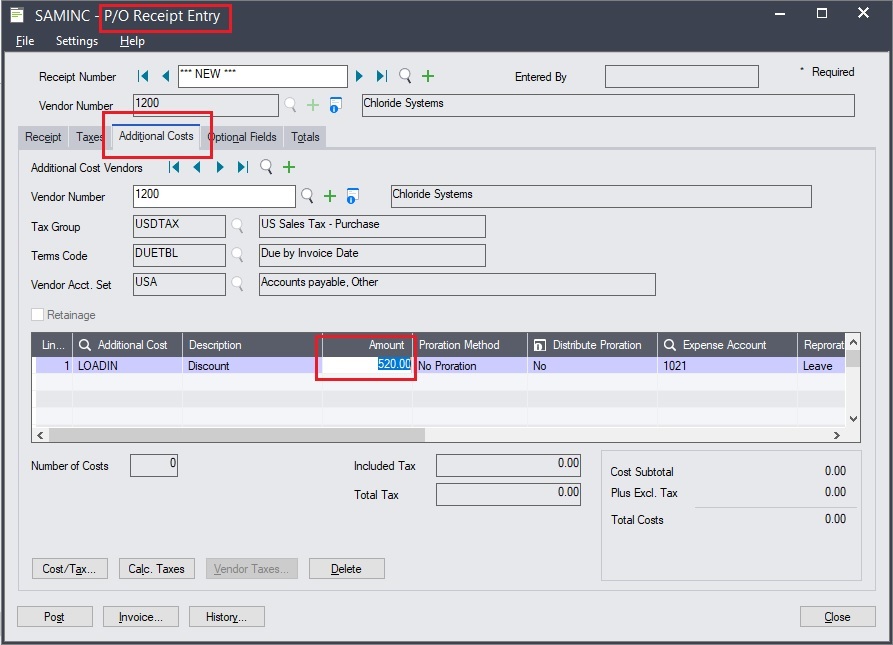
Task: Select the LOADIN additional cost cell
Action: click(x=128, y=365)
